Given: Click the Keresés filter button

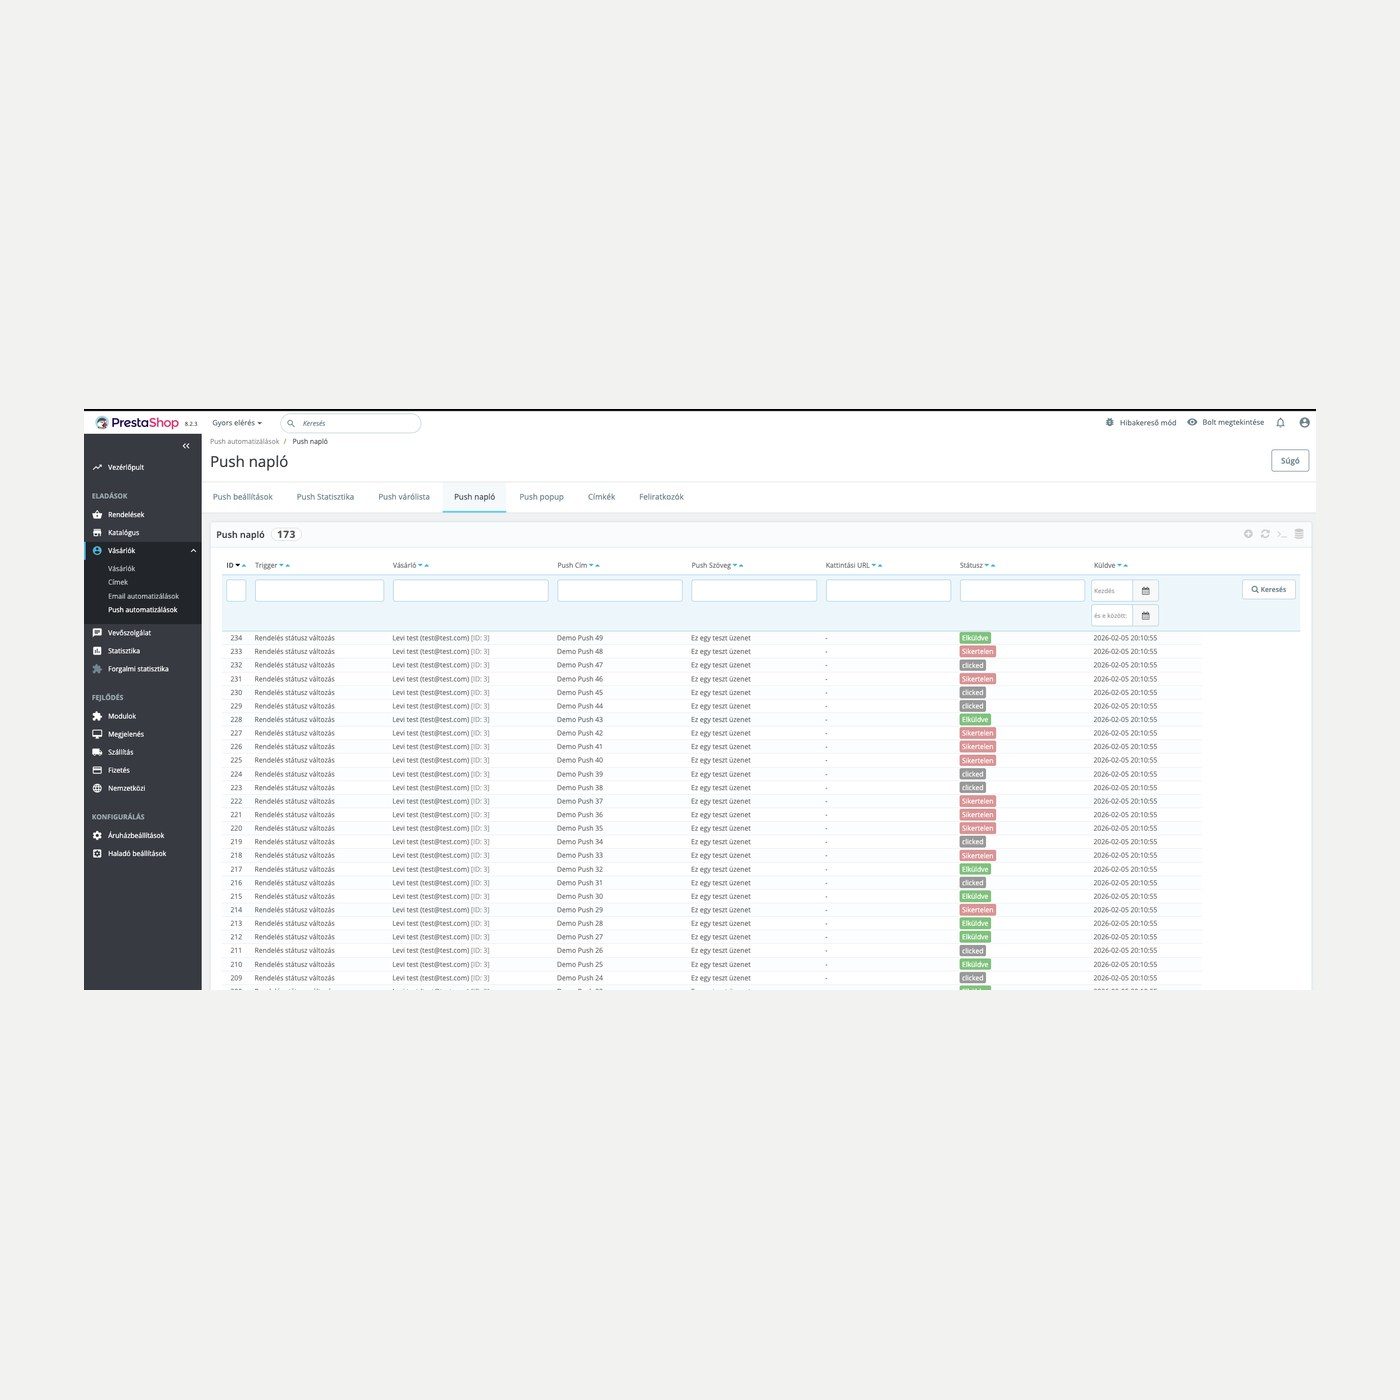Looking at the screenshot, I should tap(1269, 590).
